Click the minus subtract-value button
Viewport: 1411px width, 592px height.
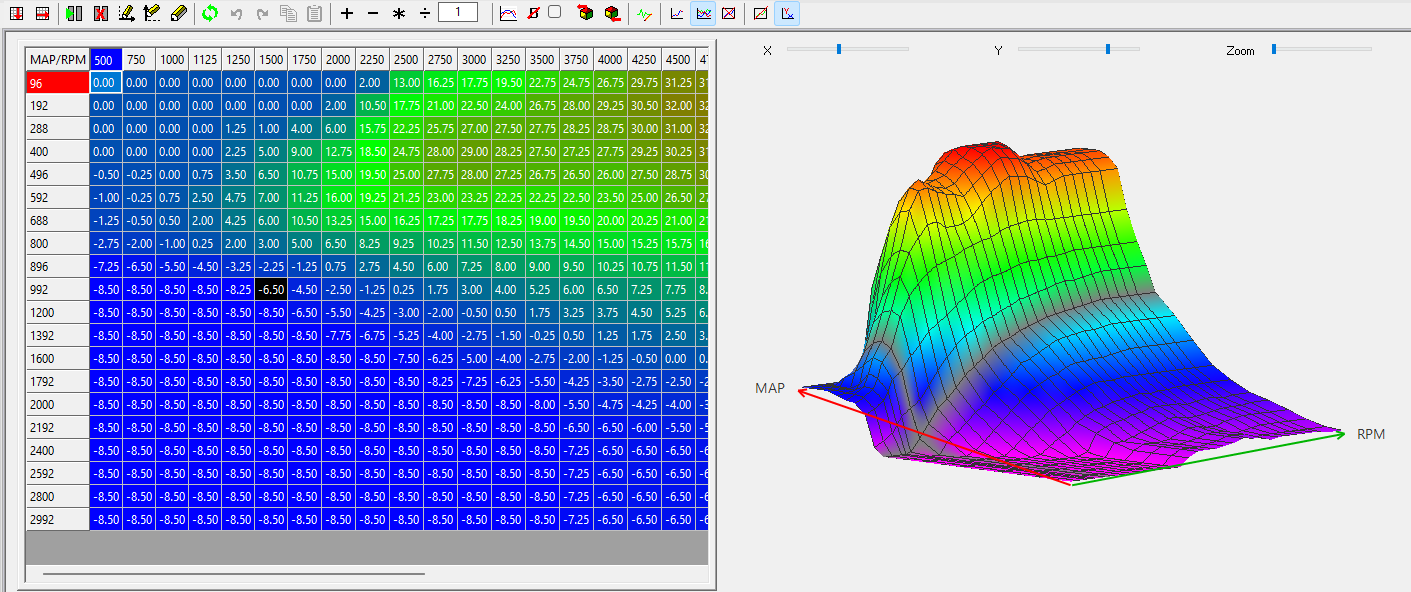(x=373, y=13)
